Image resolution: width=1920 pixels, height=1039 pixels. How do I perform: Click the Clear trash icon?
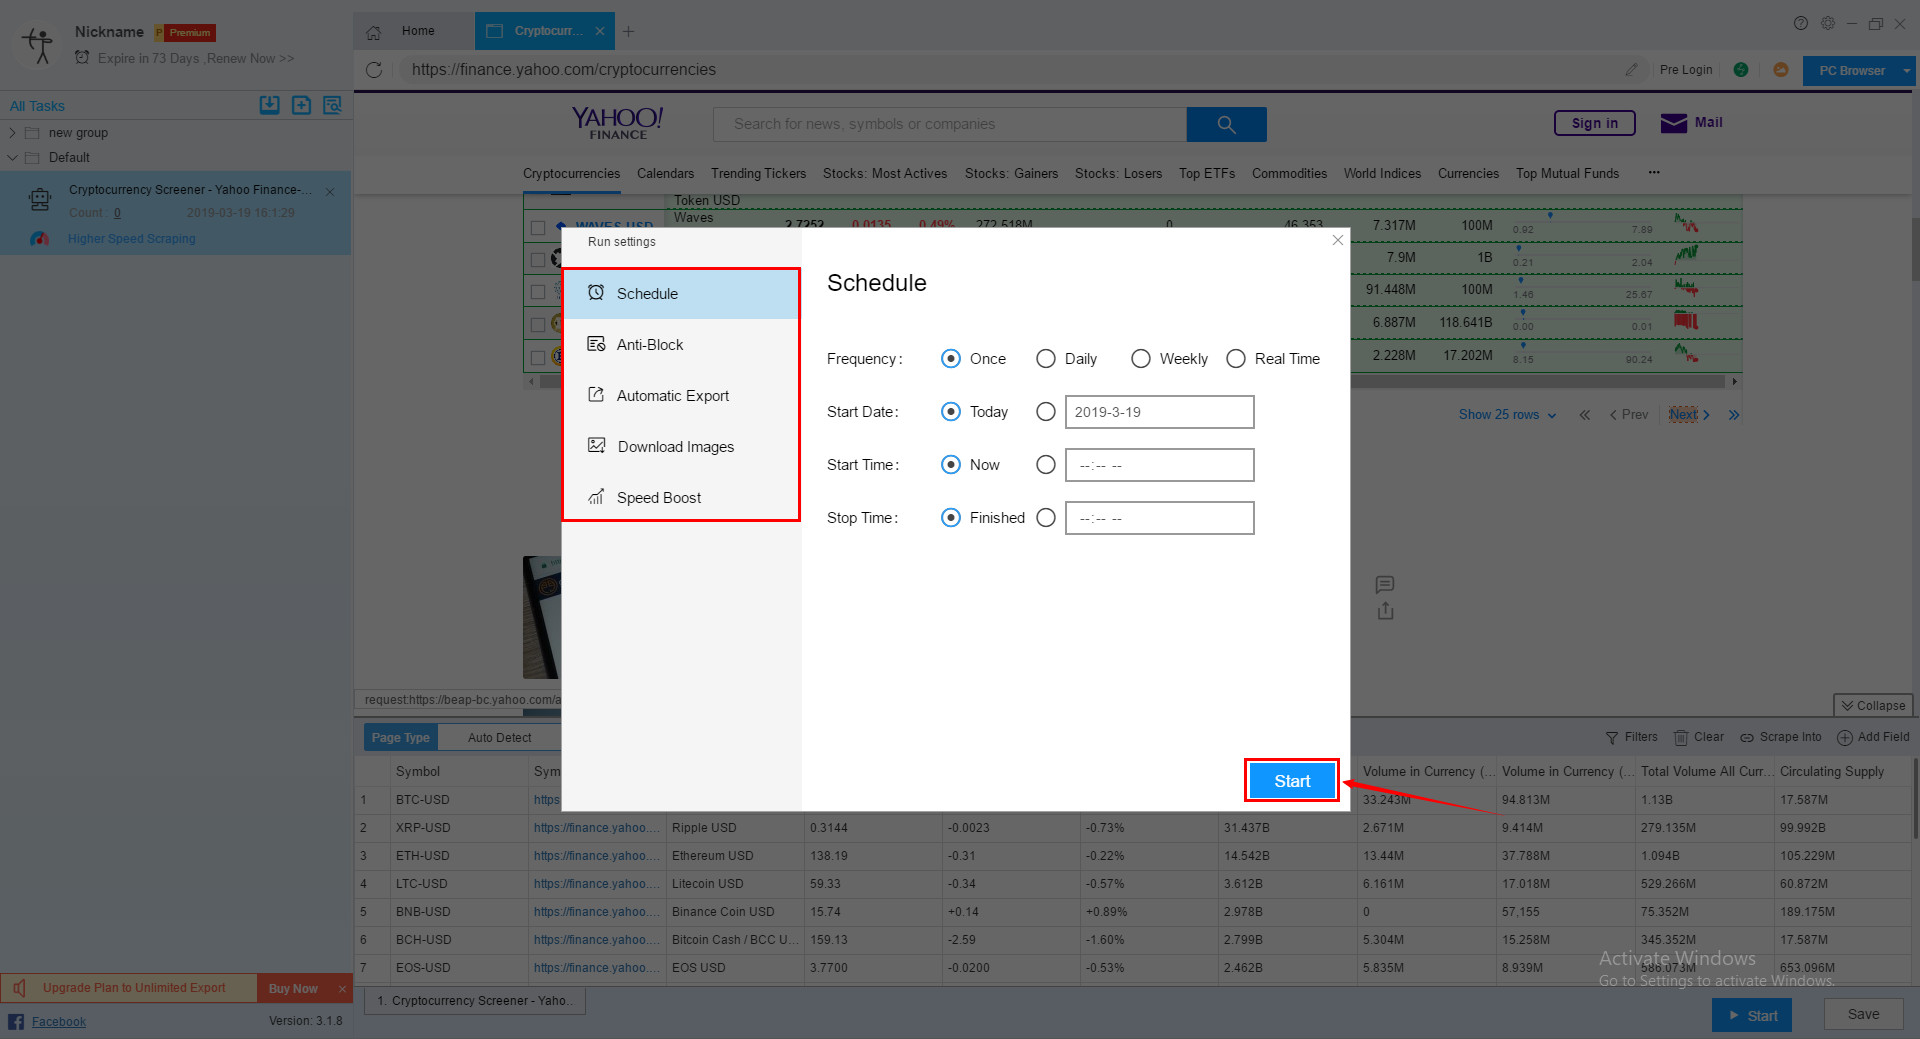point(1681,737)
